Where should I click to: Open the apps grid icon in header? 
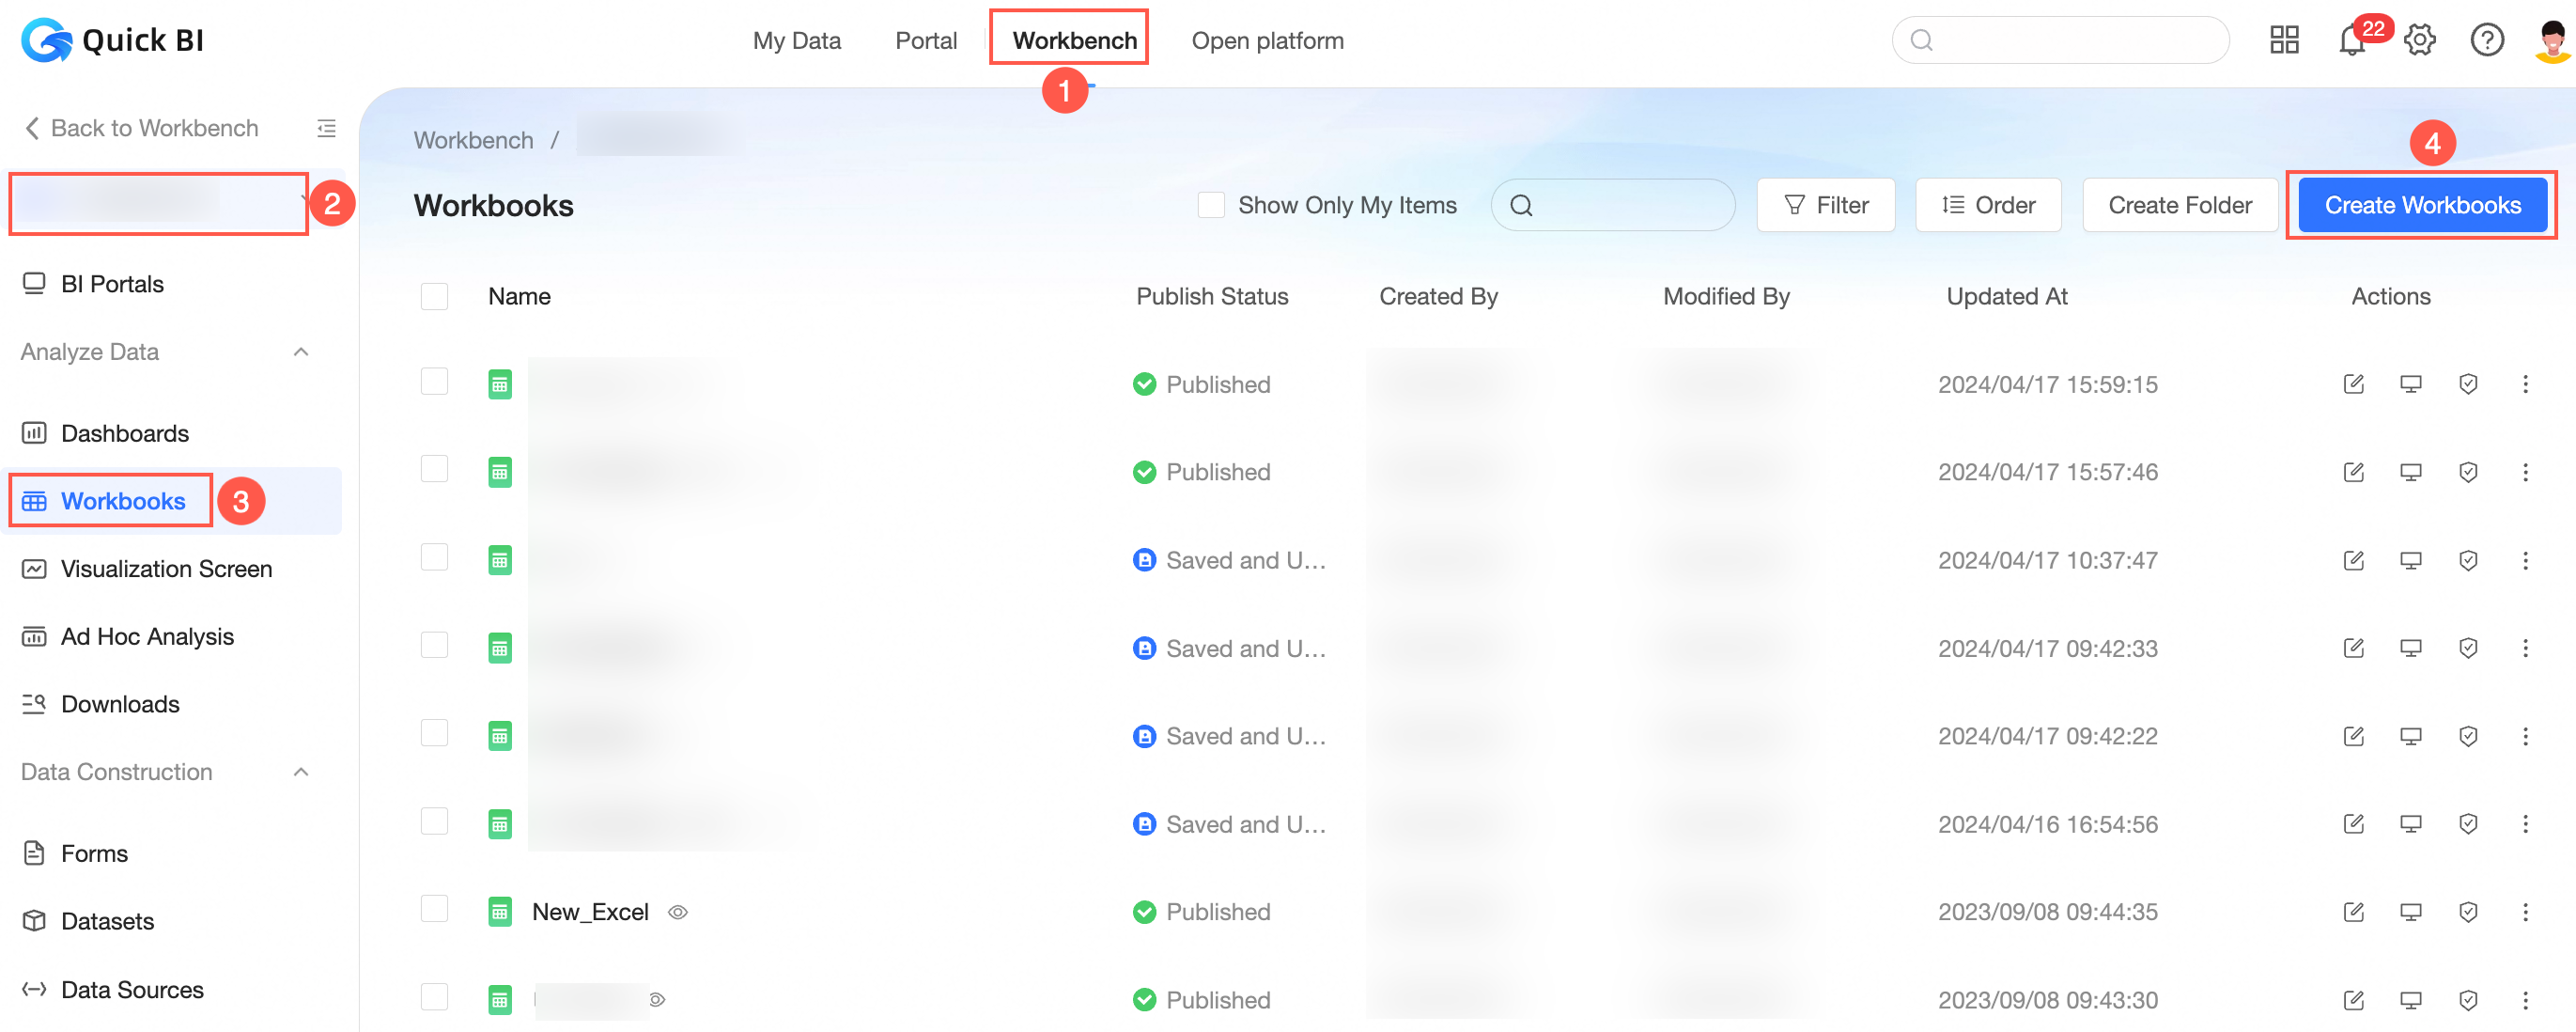2284,40
